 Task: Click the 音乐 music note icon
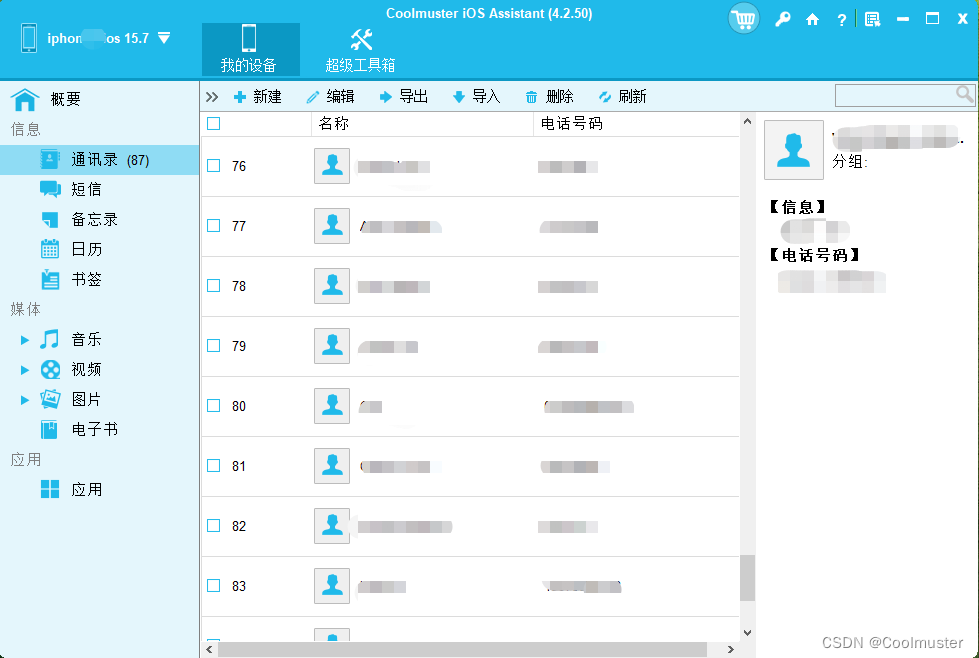tap(50, 339)
